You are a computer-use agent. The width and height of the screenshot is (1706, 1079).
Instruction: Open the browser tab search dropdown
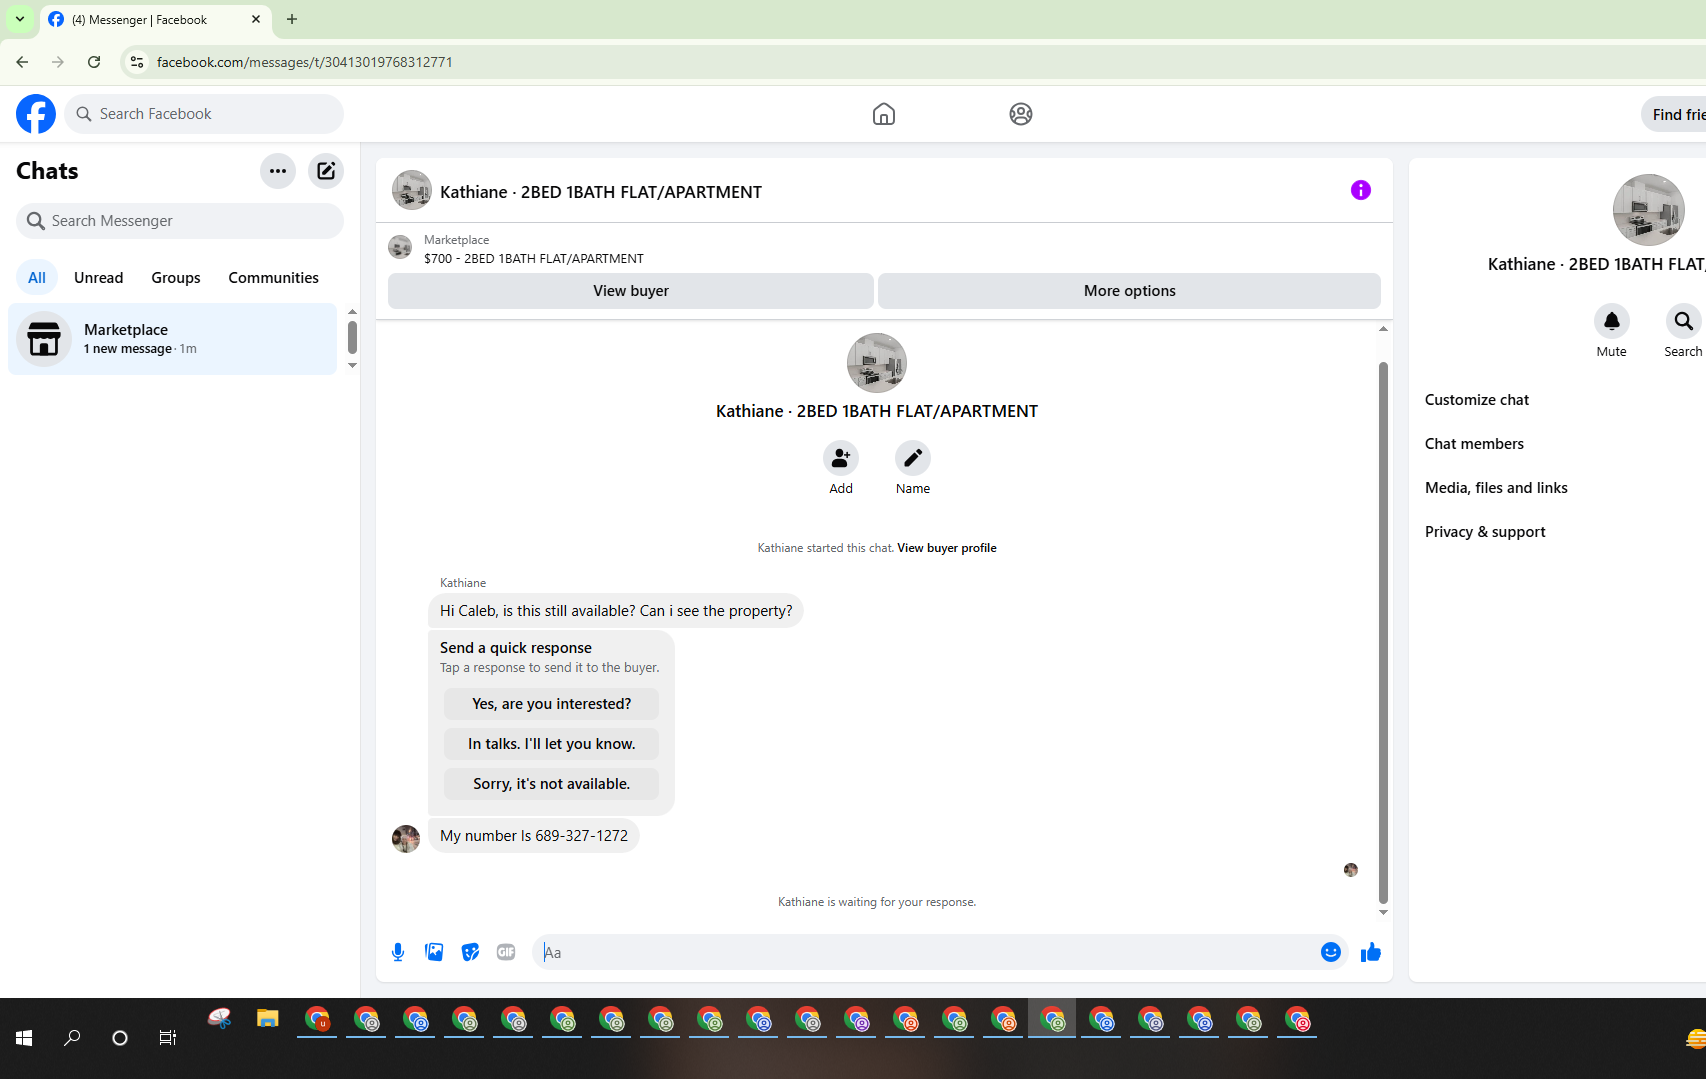[20, 19]
